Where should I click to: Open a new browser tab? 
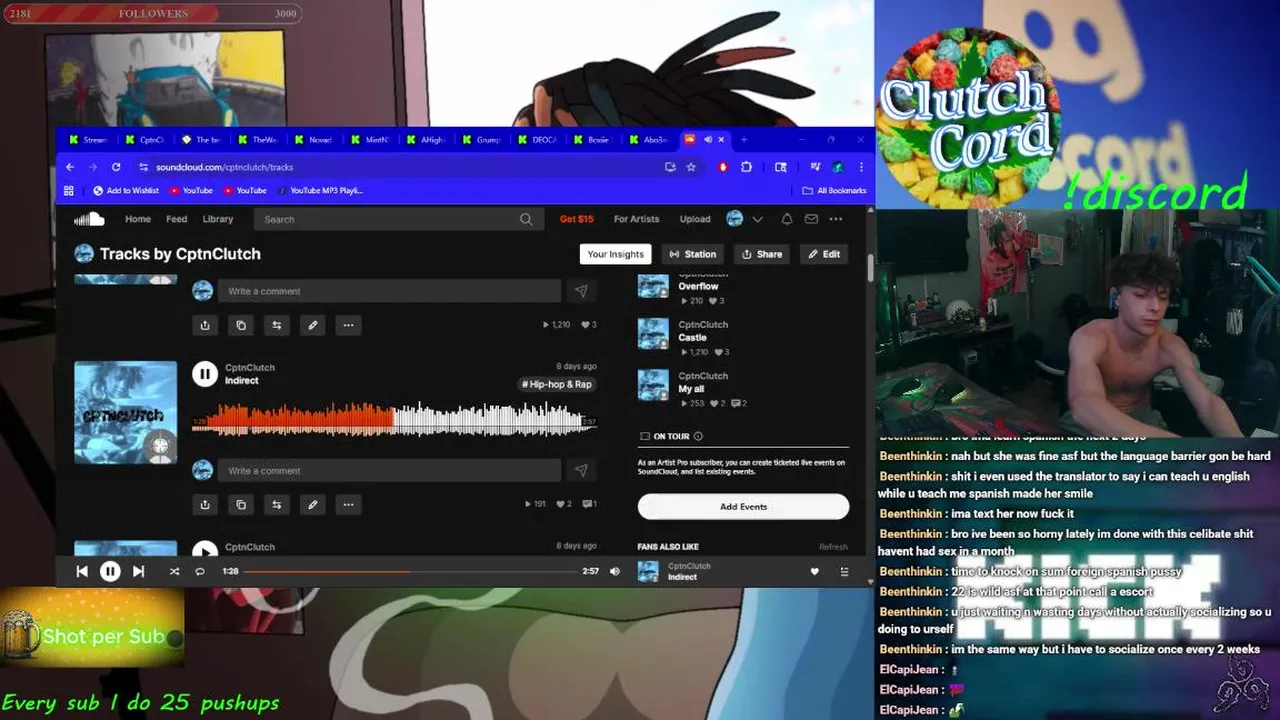[x=743, y=139]
